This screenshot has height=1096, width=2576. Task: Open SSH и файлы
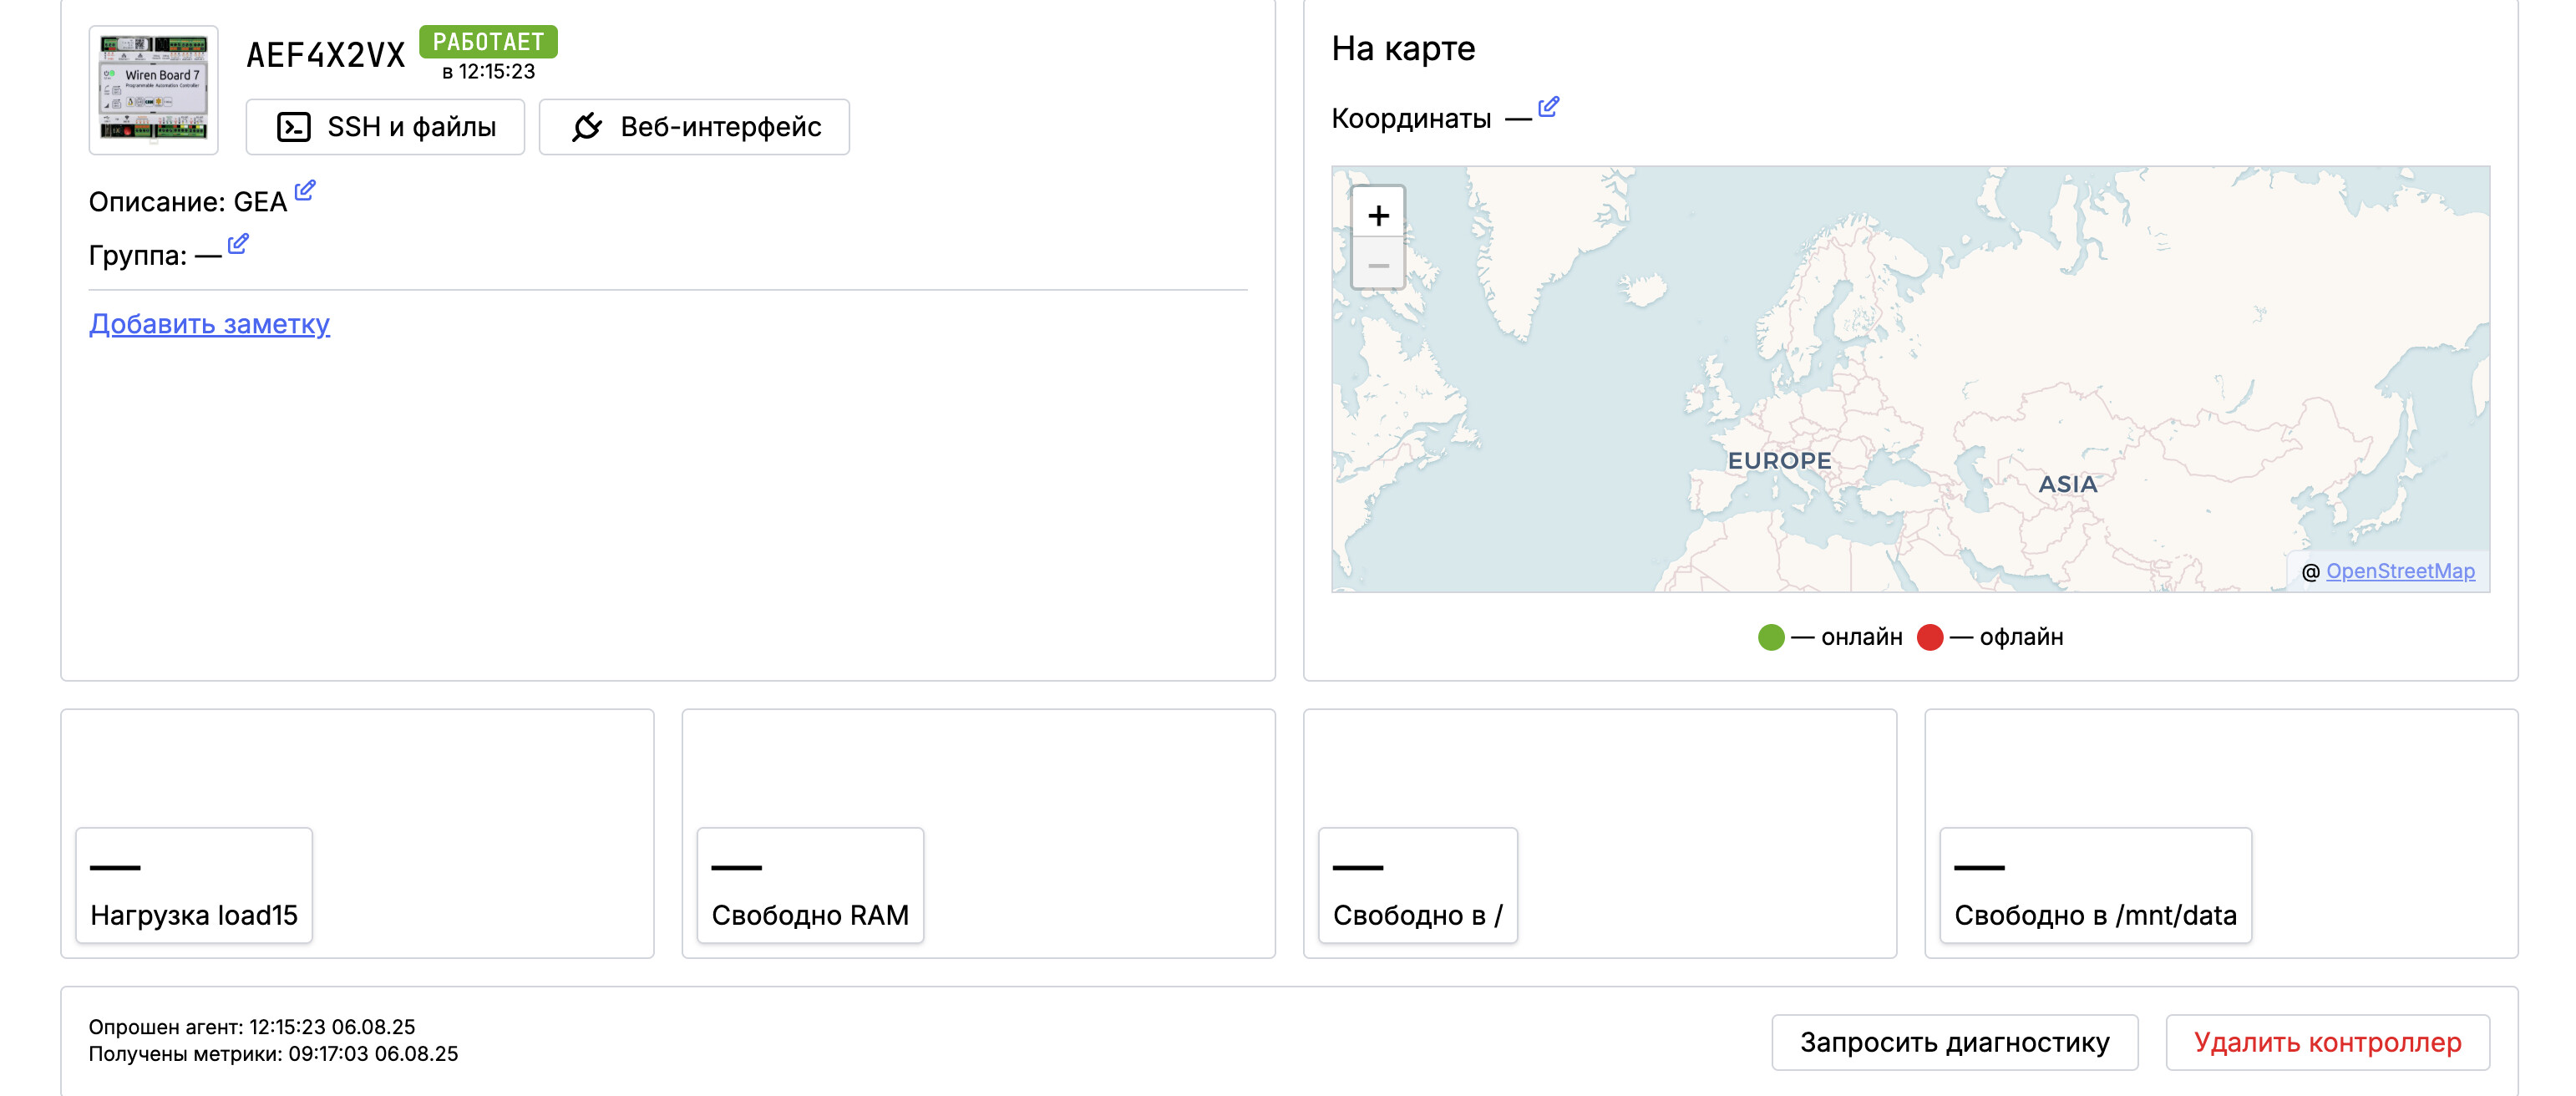click(385, 127)
